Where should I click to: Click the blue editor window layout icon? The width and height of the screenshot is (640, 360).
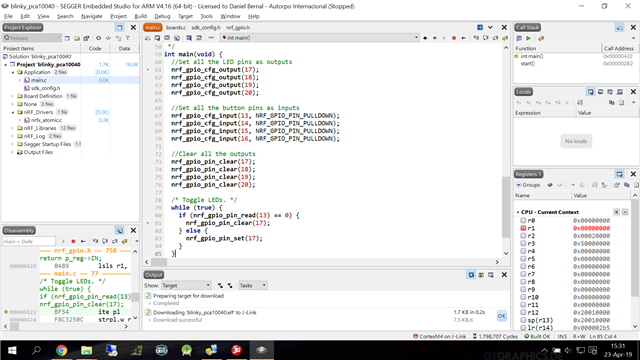(480, 27)
